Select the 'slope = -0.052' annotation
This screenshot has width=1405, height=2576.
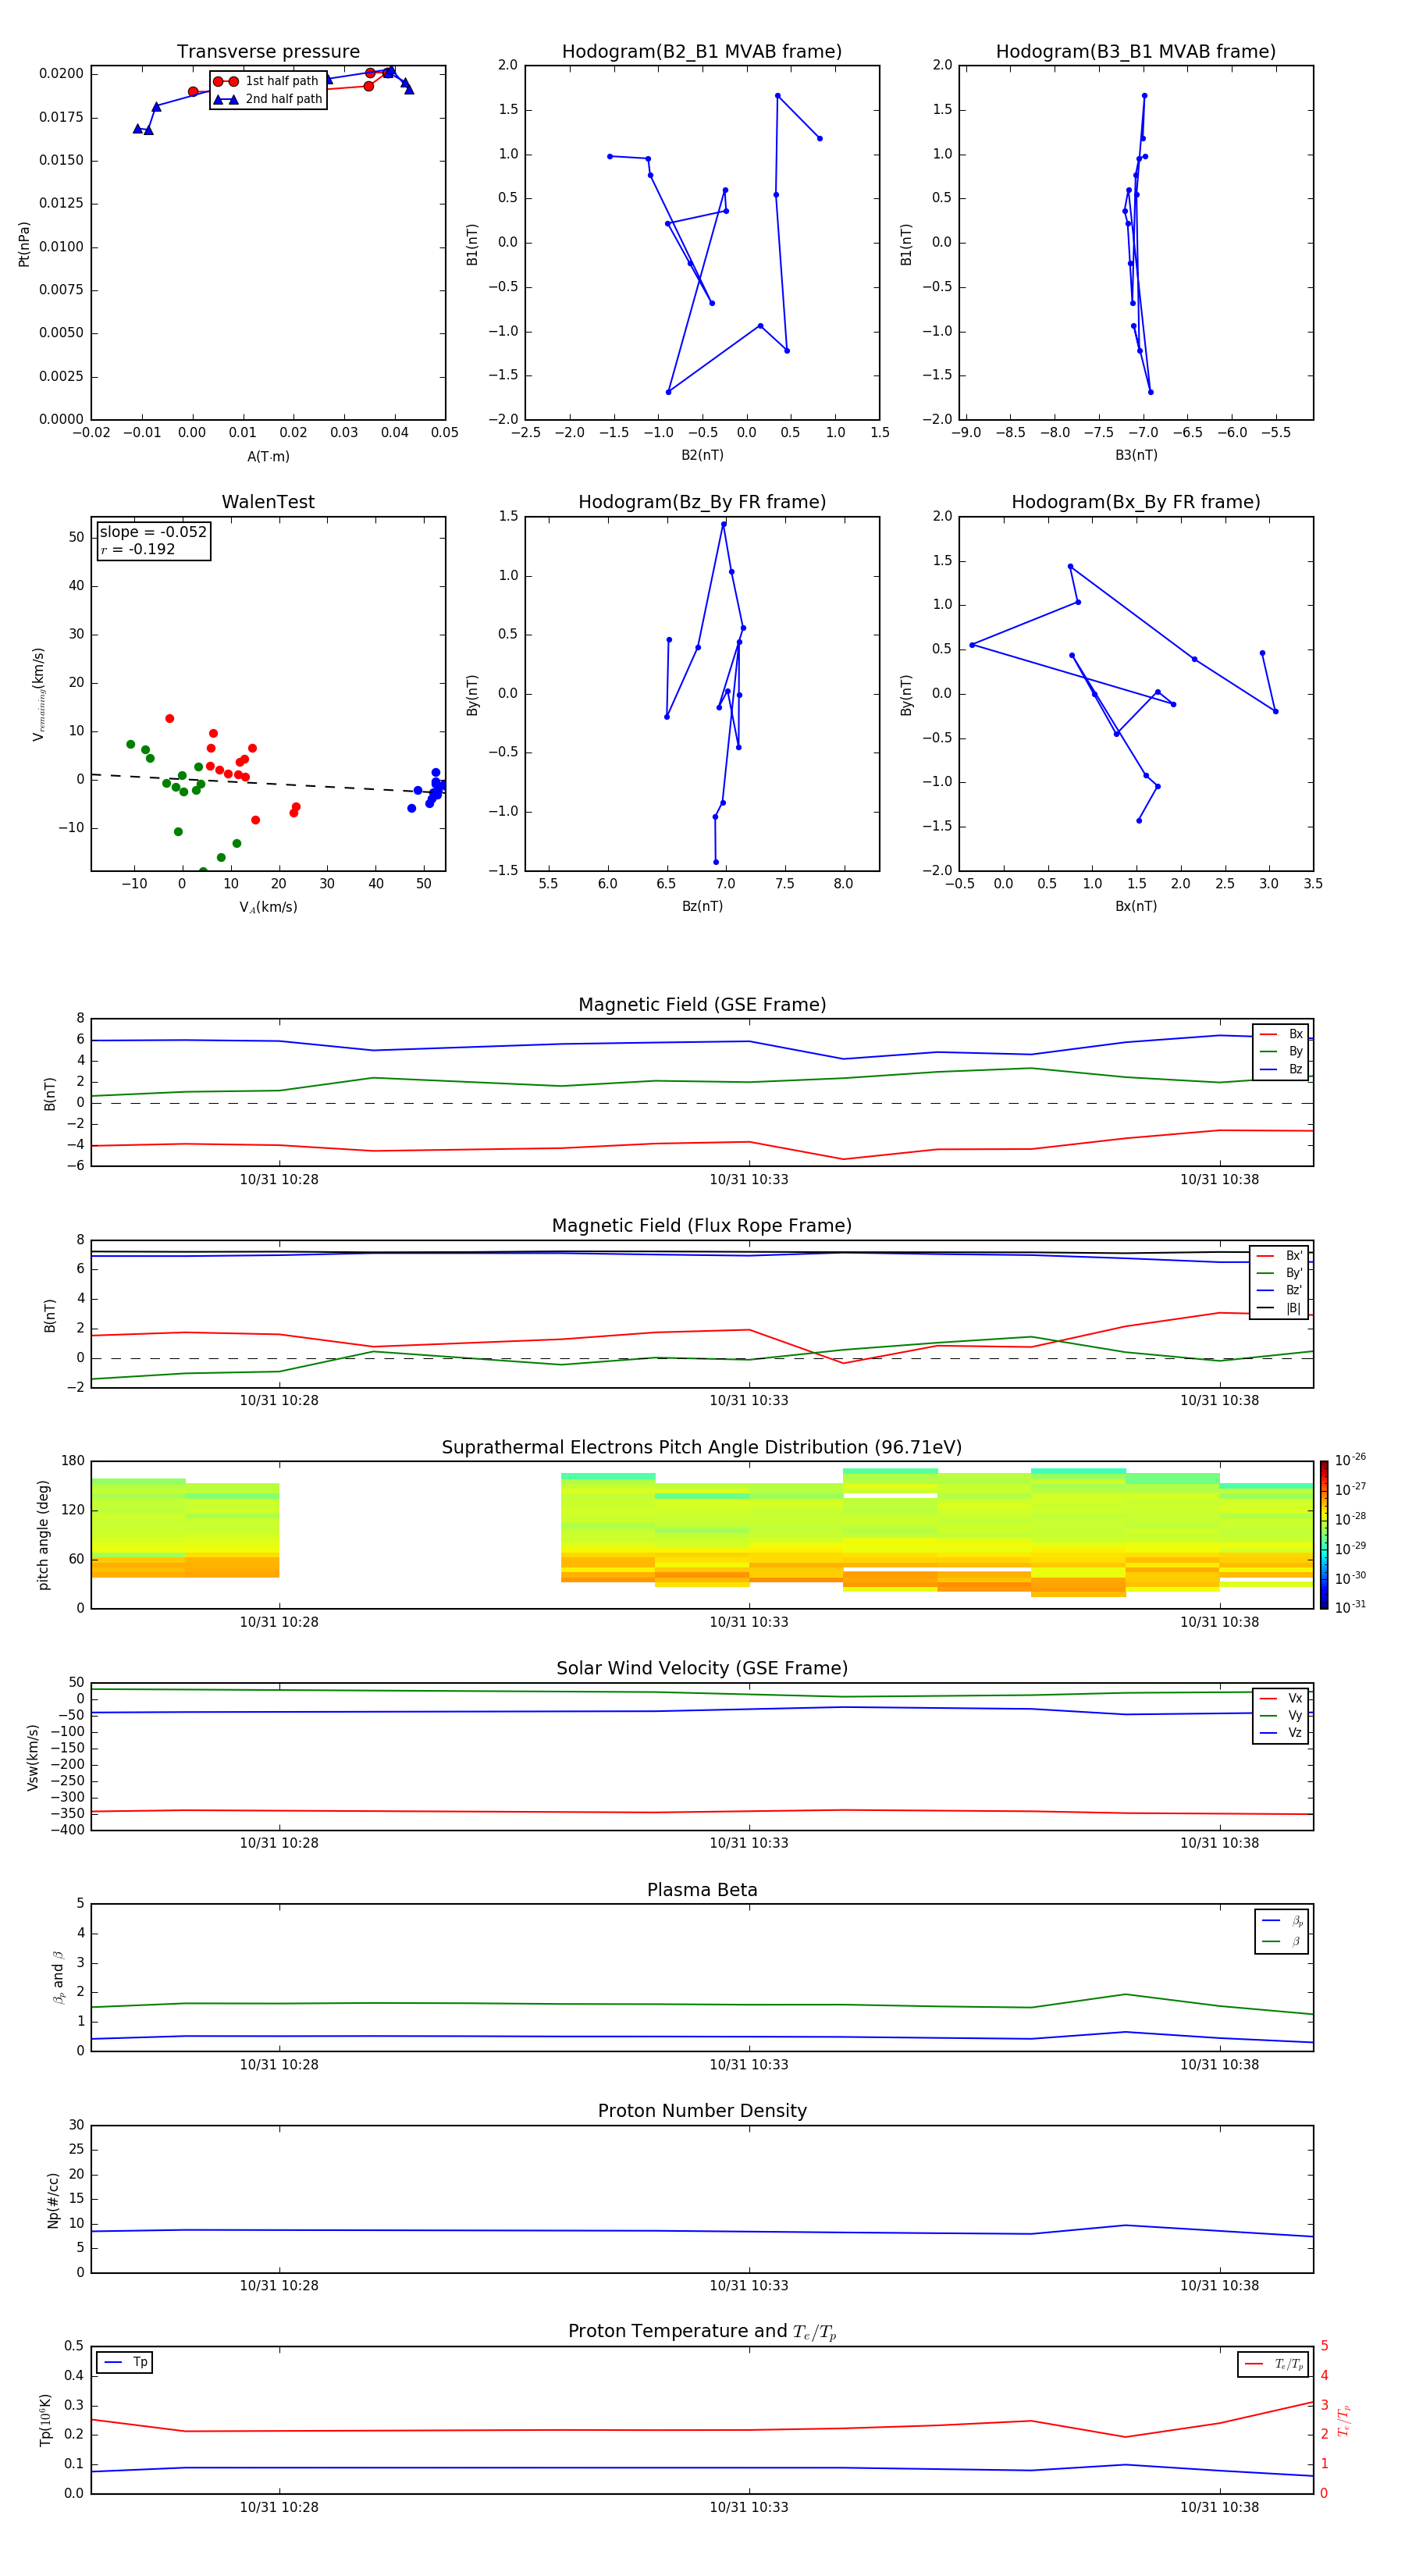[153, 532]
